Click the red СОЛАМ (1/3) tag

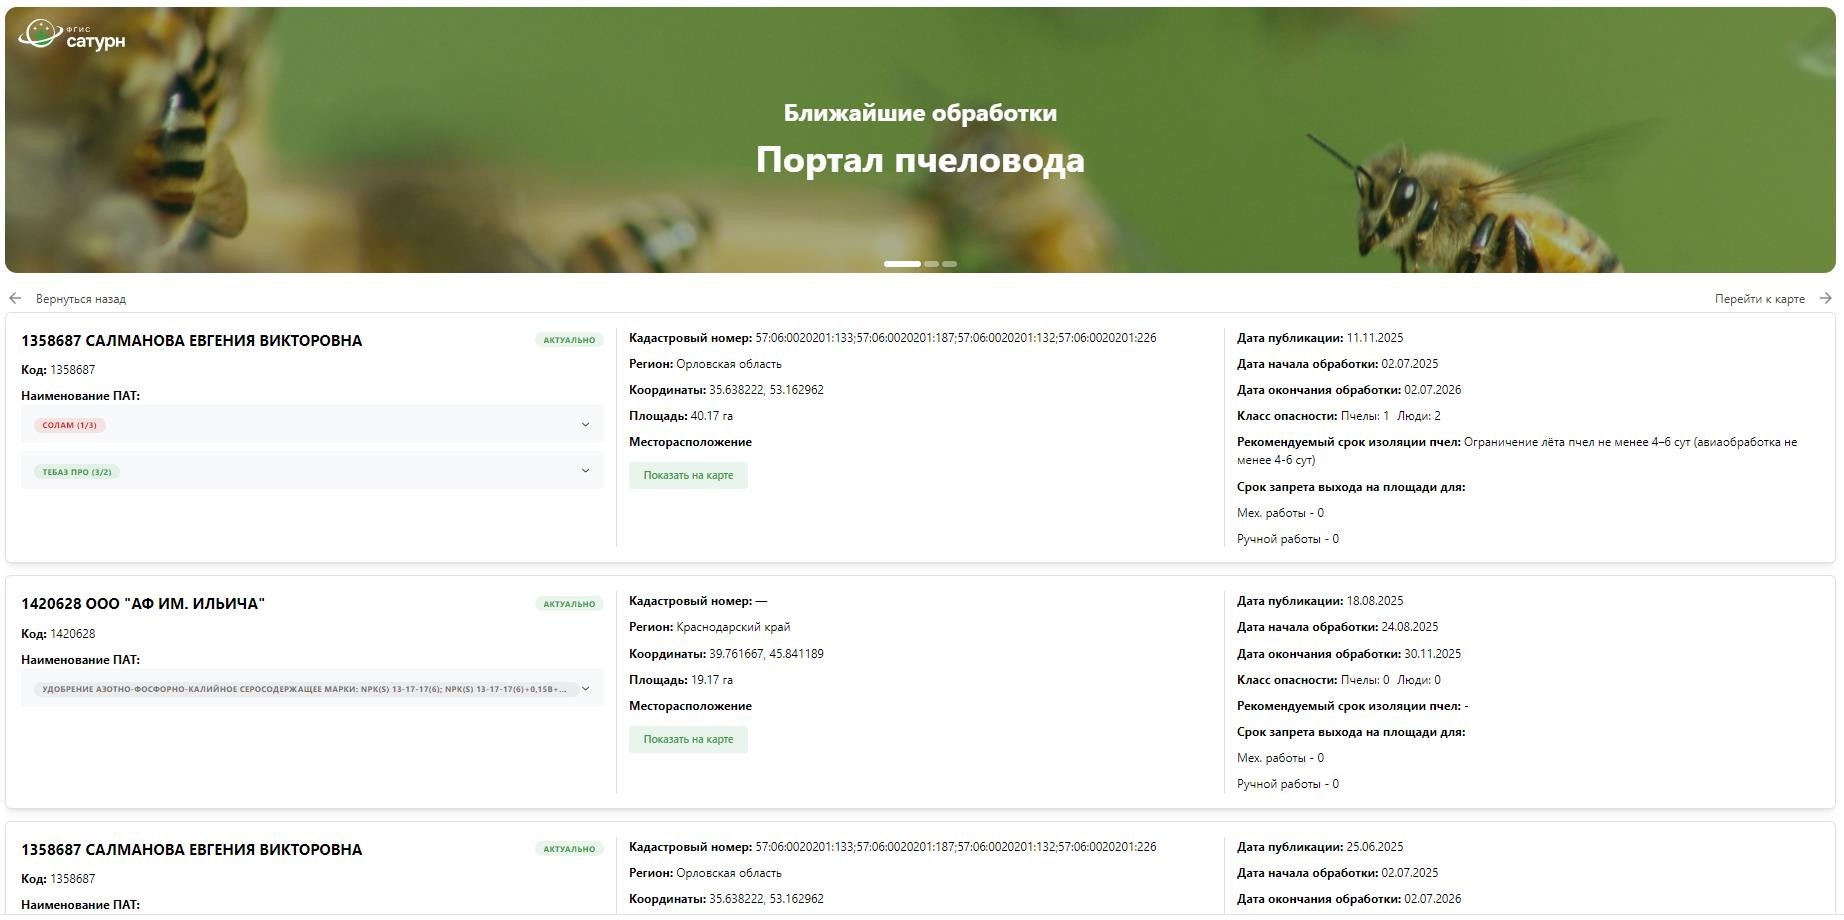coord(70,425)
